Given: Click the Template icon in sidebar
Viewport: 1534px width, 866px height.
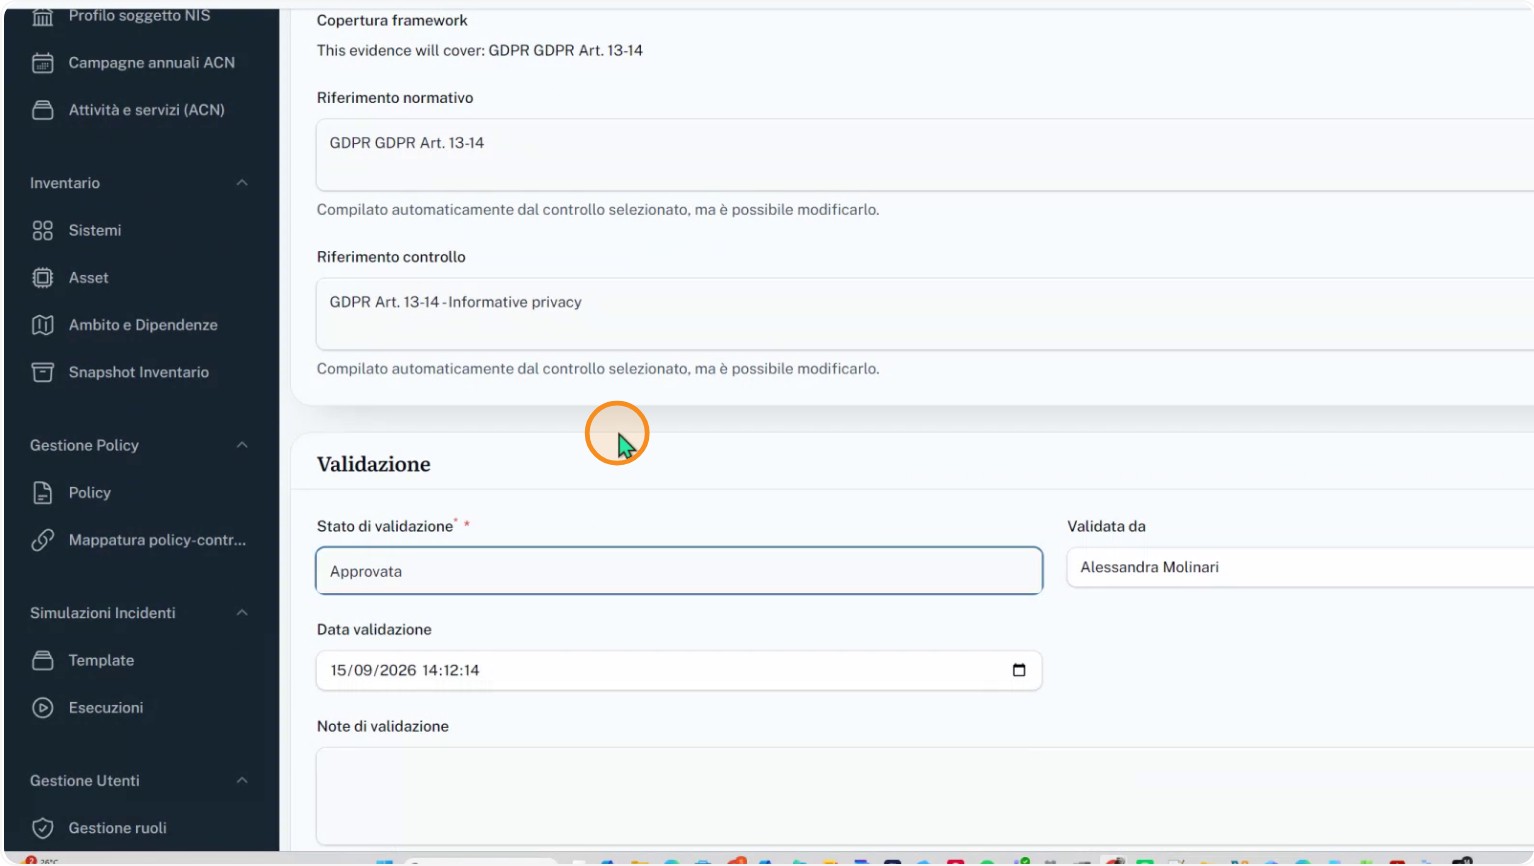Looking at the screenshot, I should (x=42, y=661).
